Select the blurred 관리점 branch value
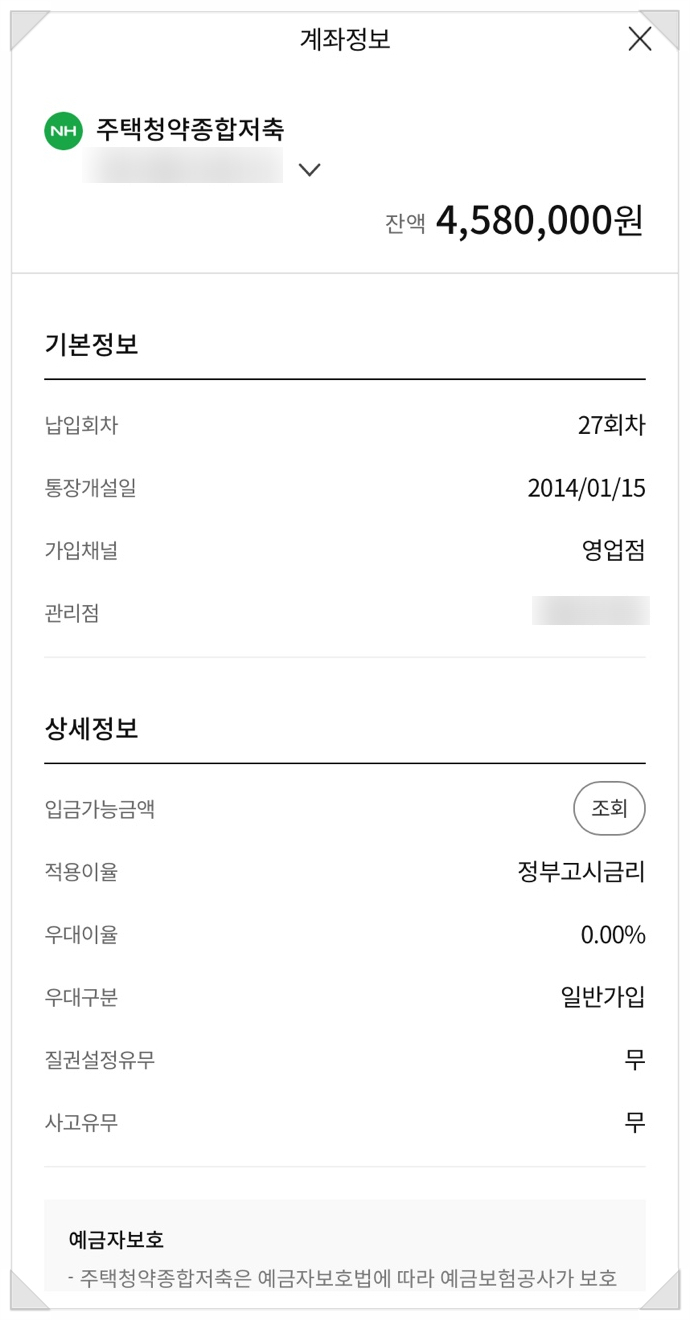 coord(592,611)
